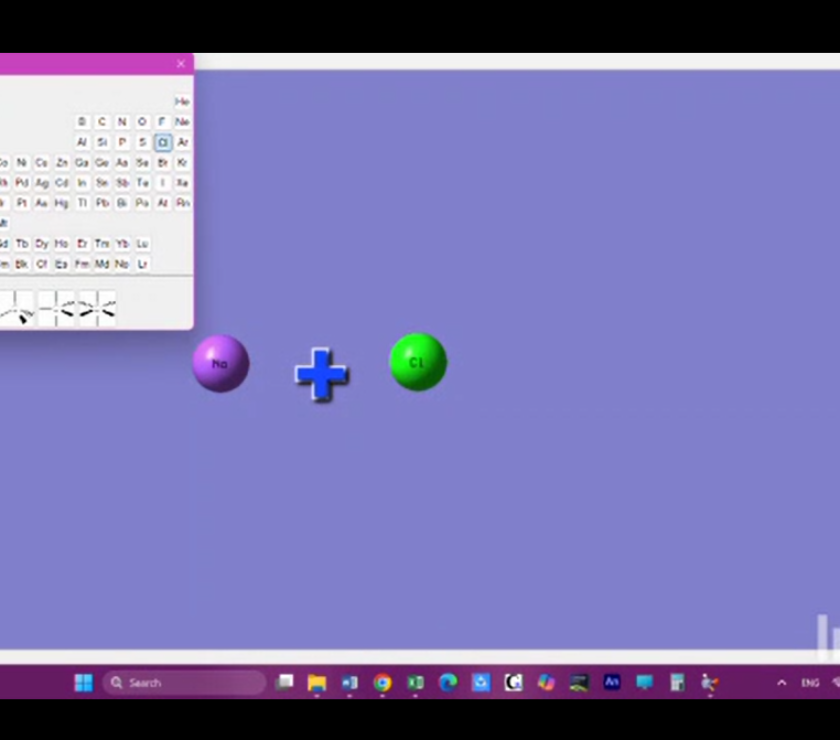Screen dimensions: 840x740
Task: Pick Bromine (Br) element cell
Action: (x=162, y=162)
